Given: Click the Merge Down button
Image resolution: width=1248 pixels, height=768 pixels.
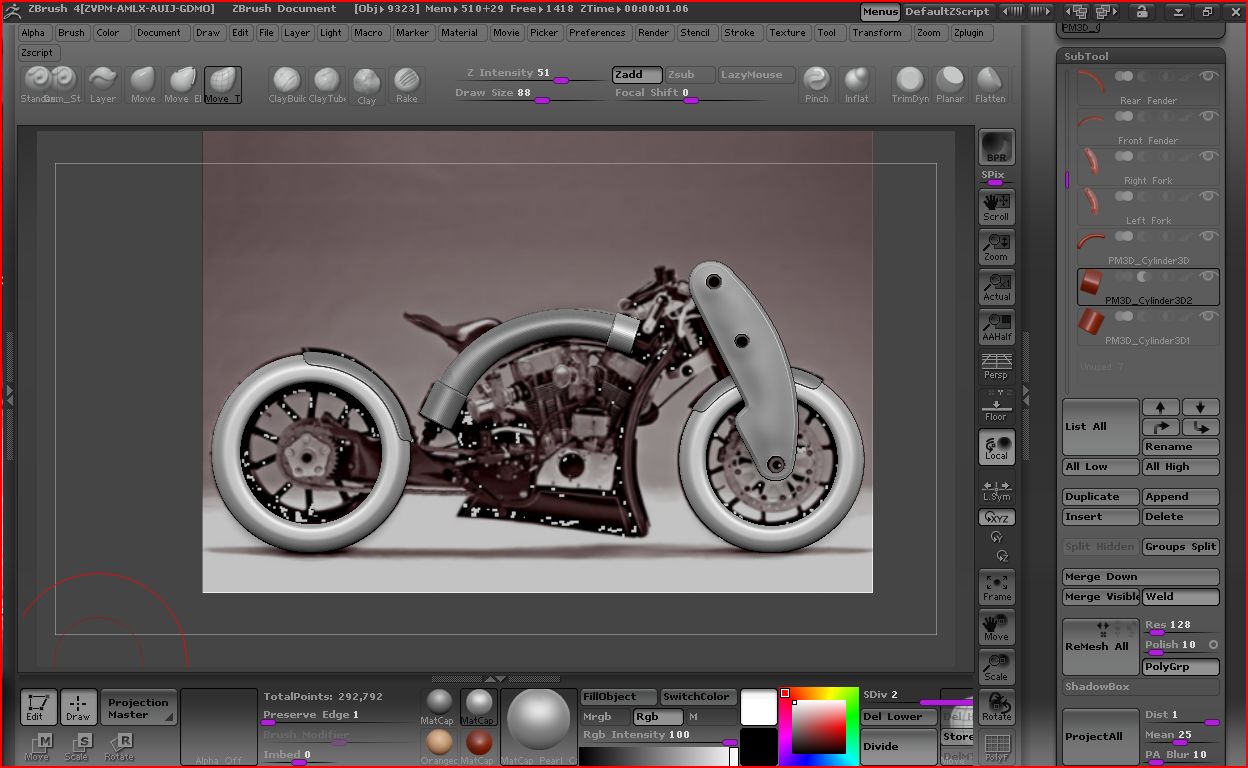Looking at the screenshot, I should [x=1140, y=577].
